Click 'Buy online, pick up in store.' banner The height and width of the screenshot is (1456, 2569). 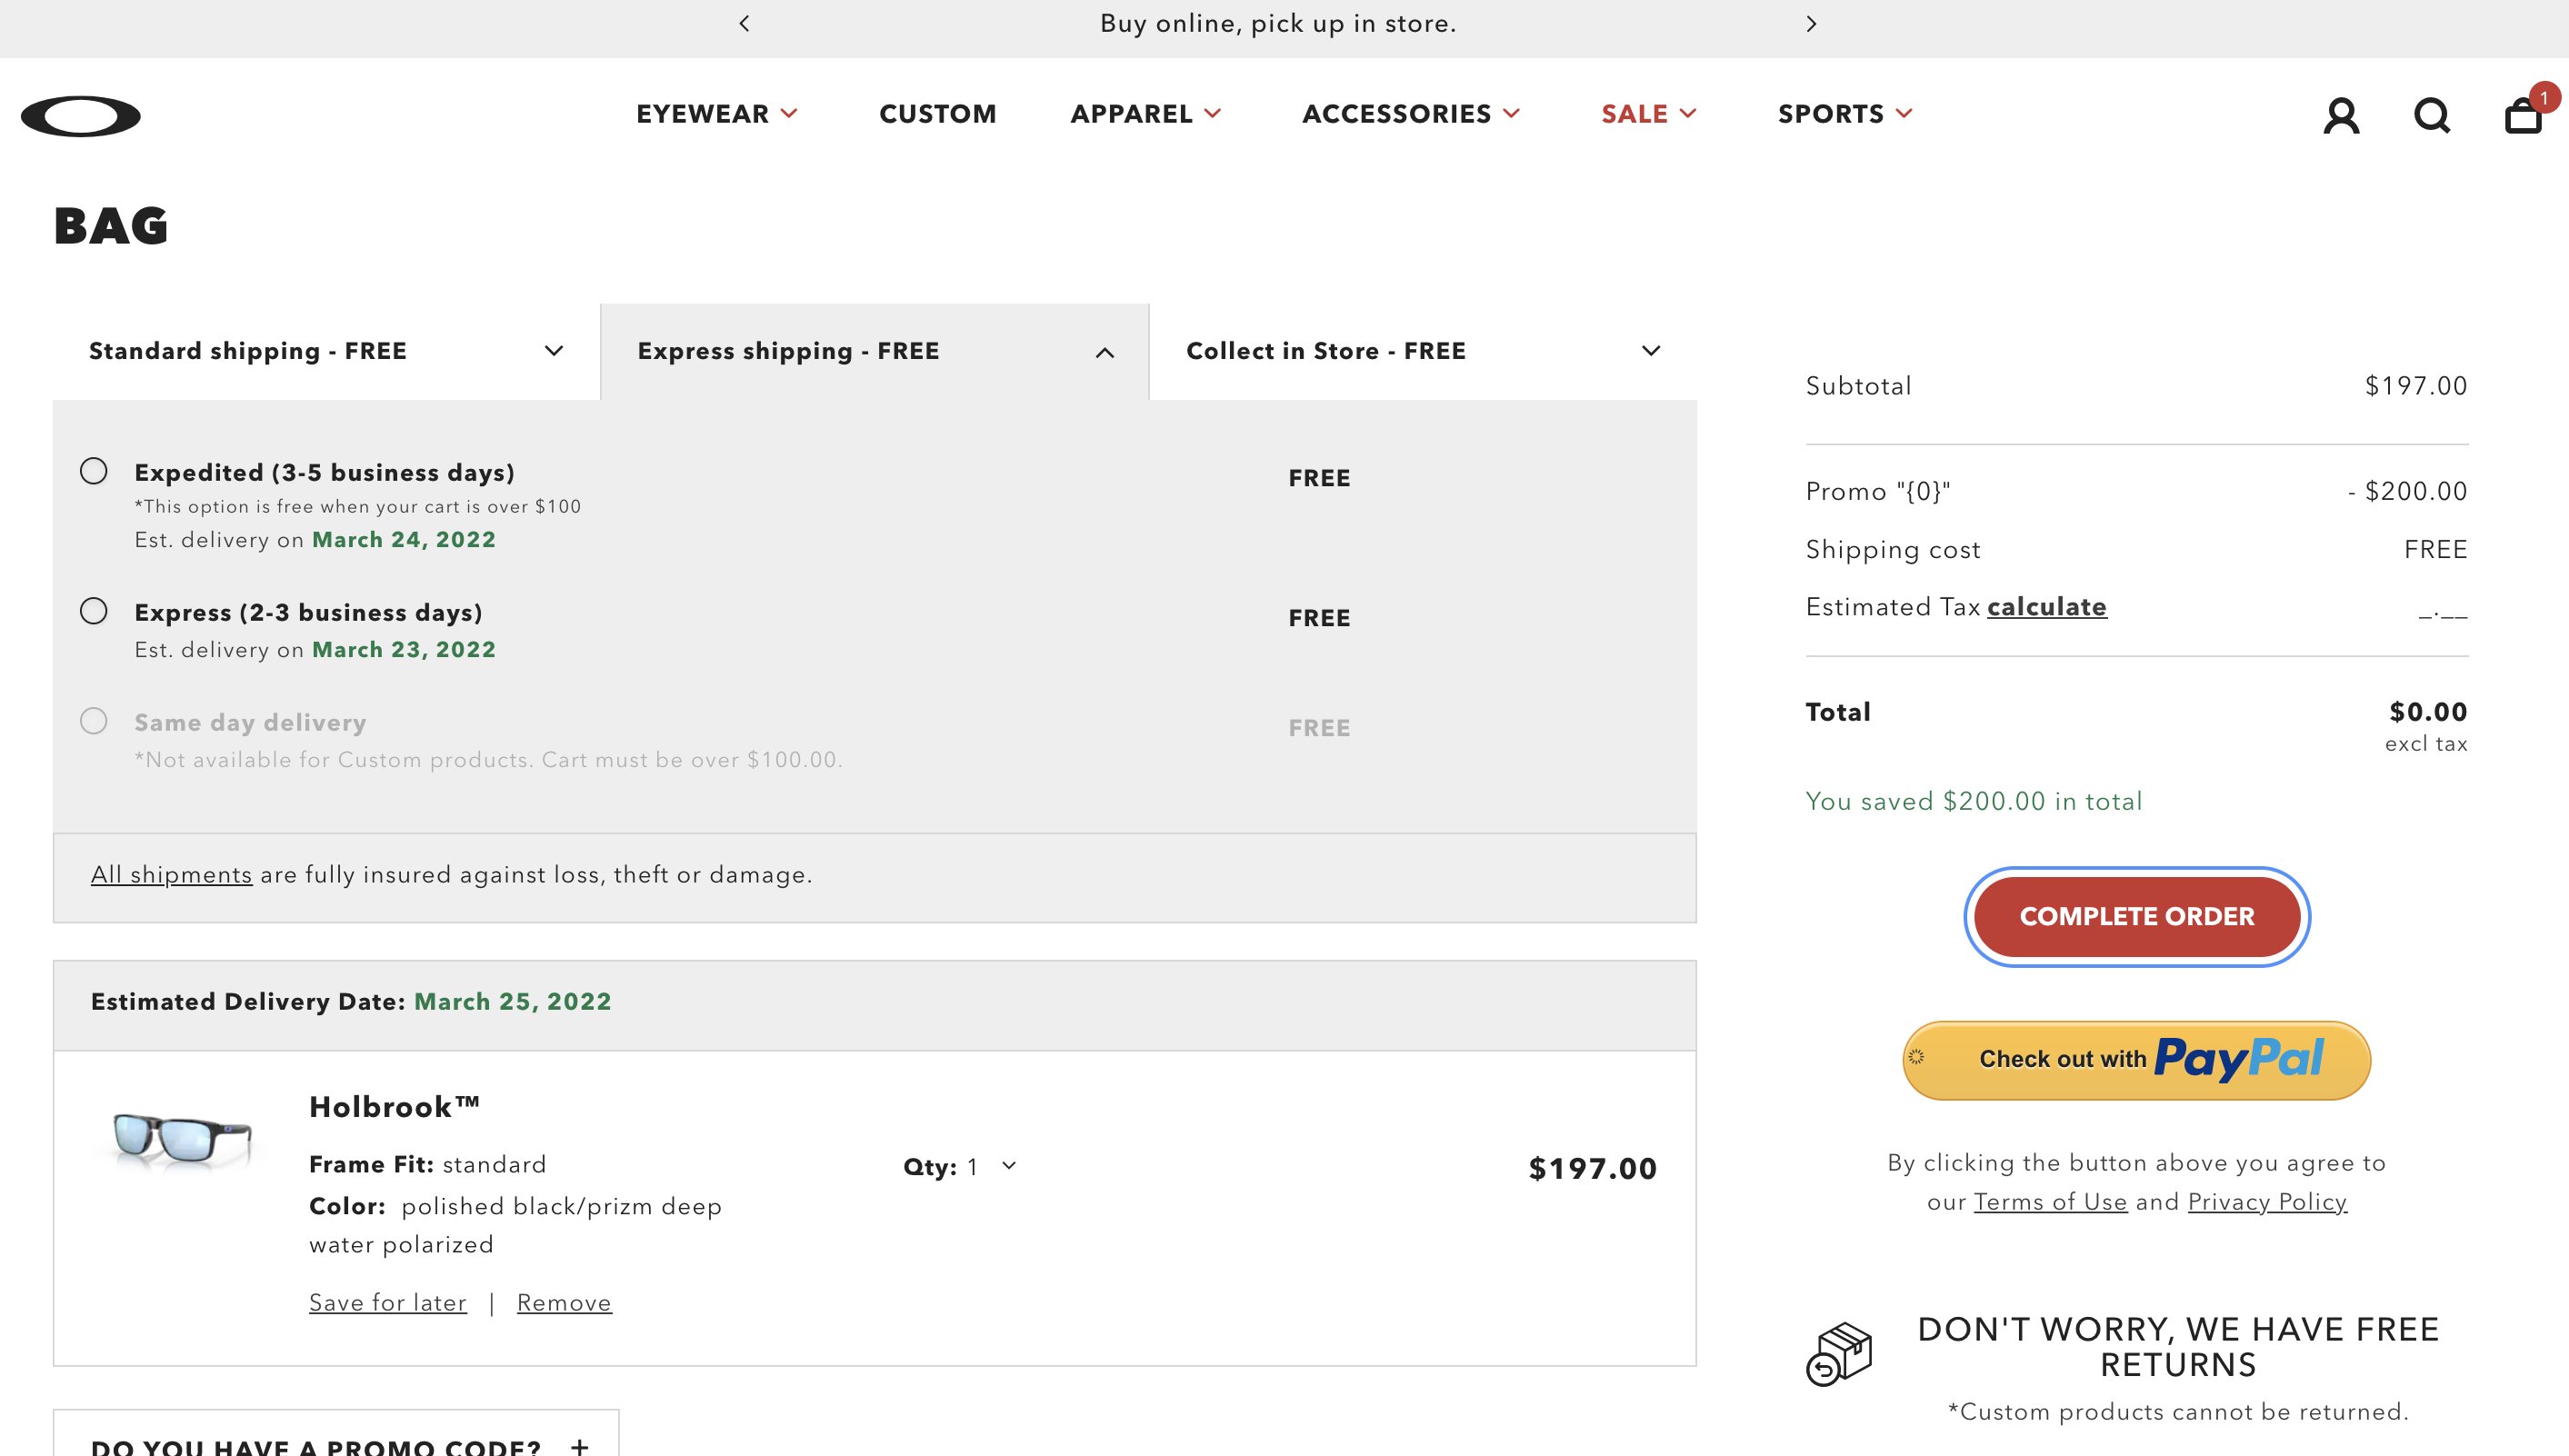click(x=1278, y=23)
